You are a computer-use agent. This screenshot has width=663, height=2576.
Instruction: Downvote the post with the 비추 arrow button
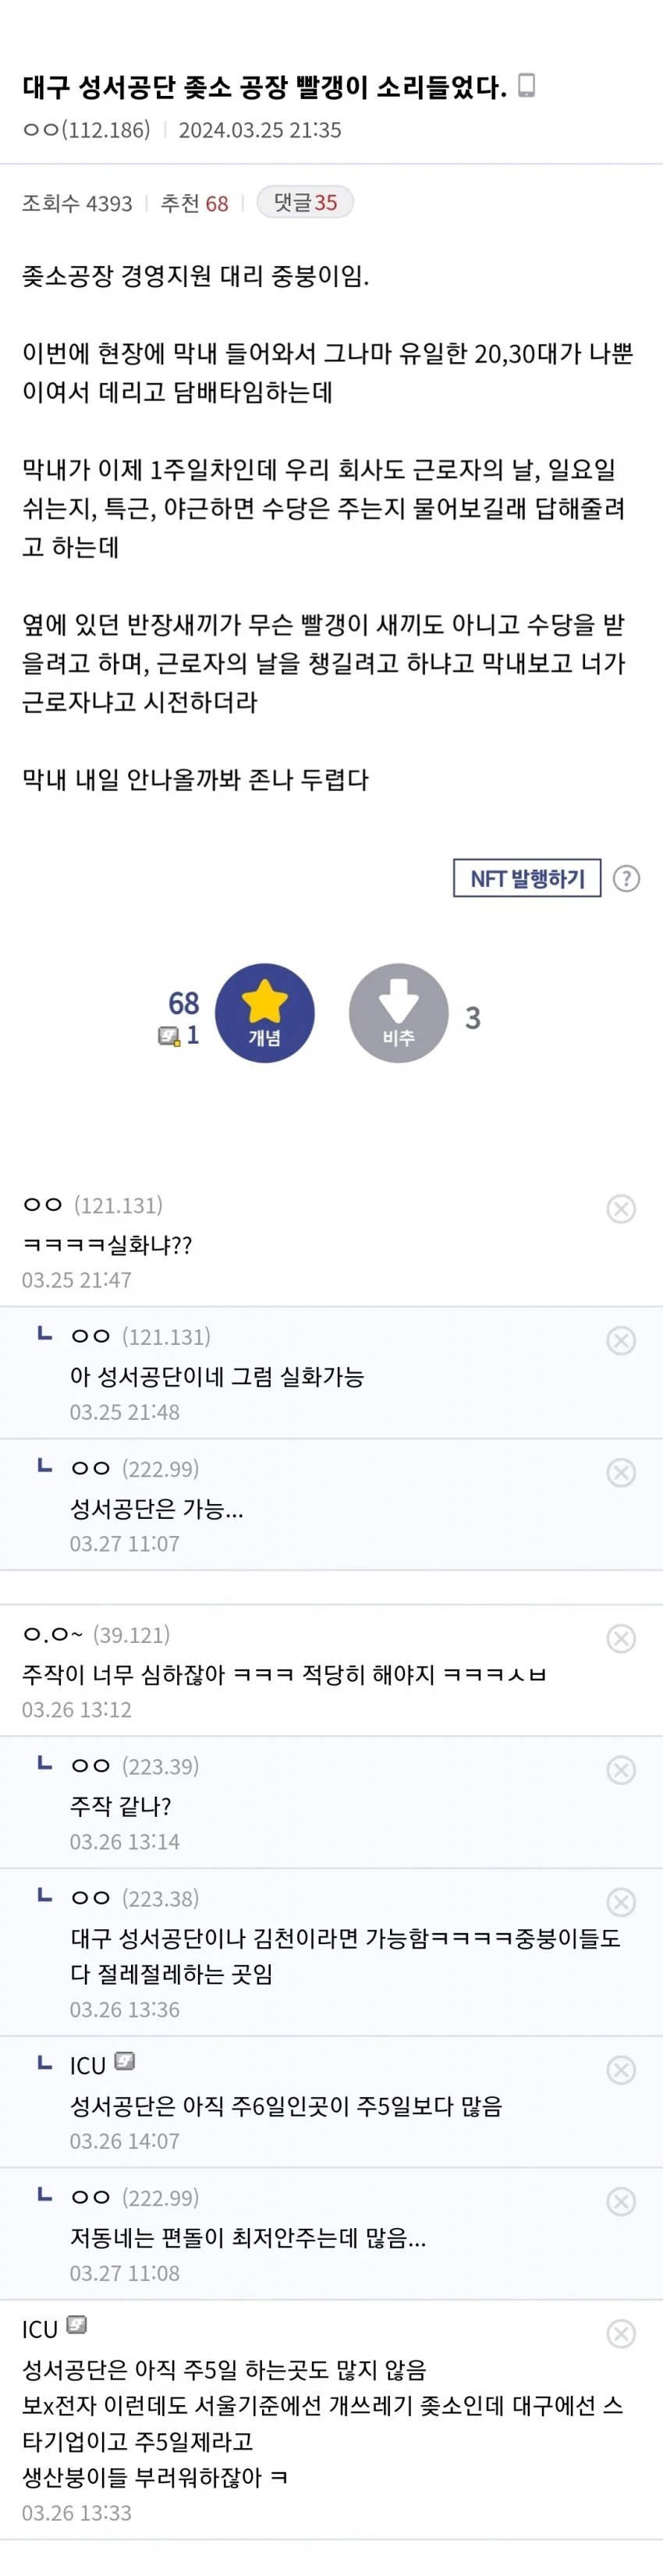[x=398, y=1012]
